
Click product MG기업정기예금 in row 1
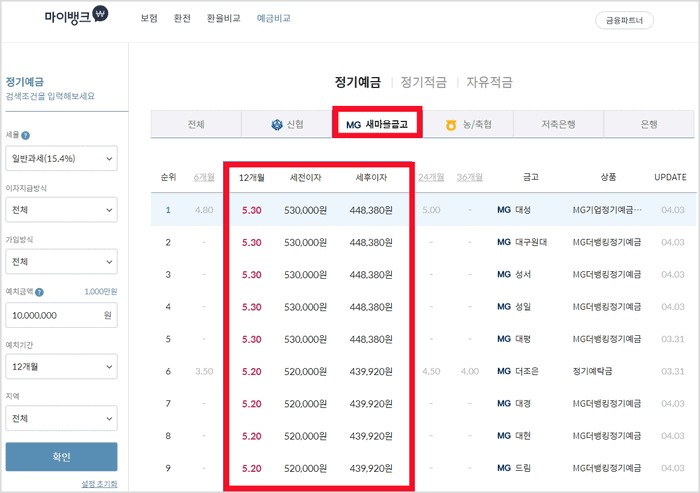click(x=607, y=210)
